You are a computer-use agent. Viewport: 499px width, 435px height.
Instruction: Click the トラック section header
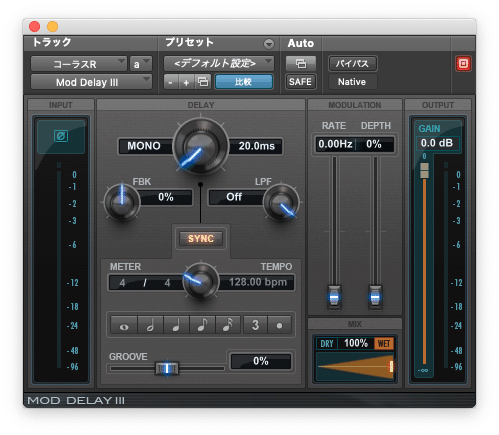(x=52, y=42)
